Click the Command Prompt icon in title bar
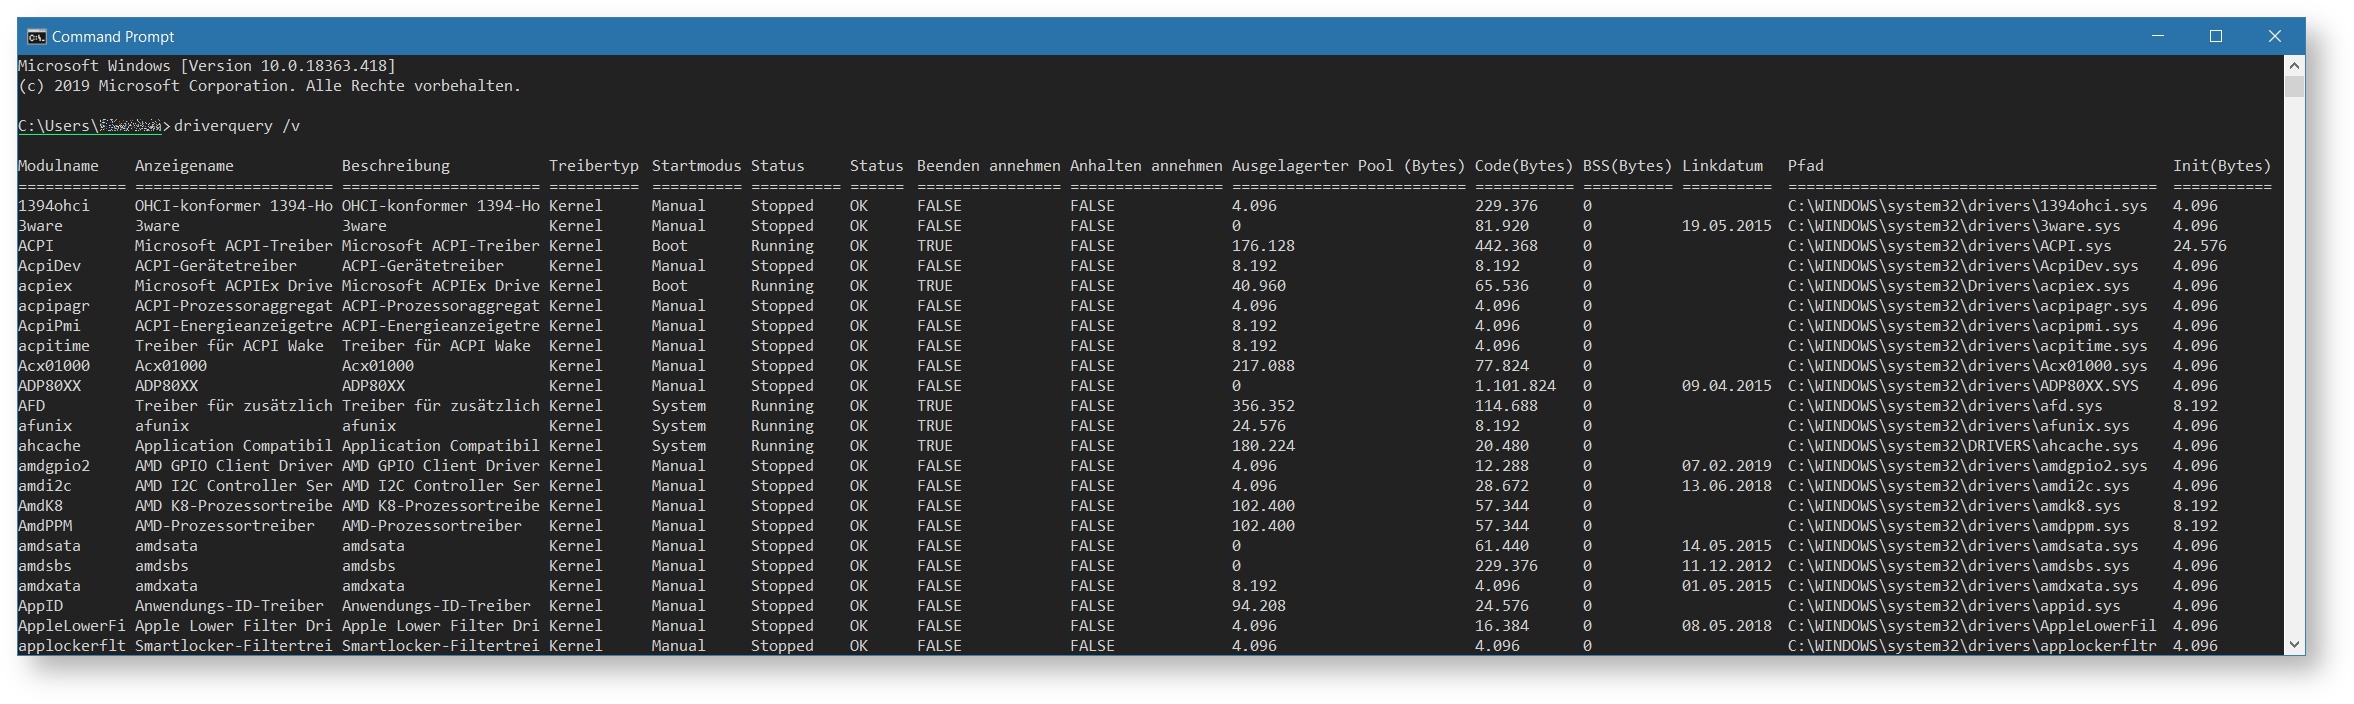This screenshot has width=2354, height=704. point(36,37)
